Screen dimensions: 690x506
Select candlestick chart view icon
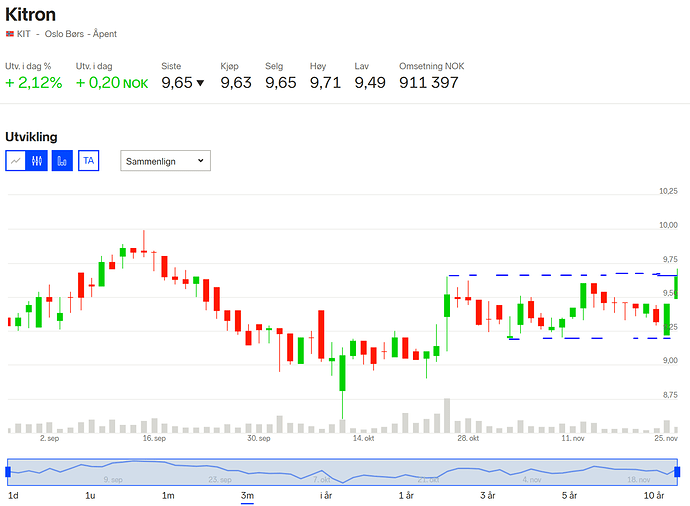tap(37, 161)
